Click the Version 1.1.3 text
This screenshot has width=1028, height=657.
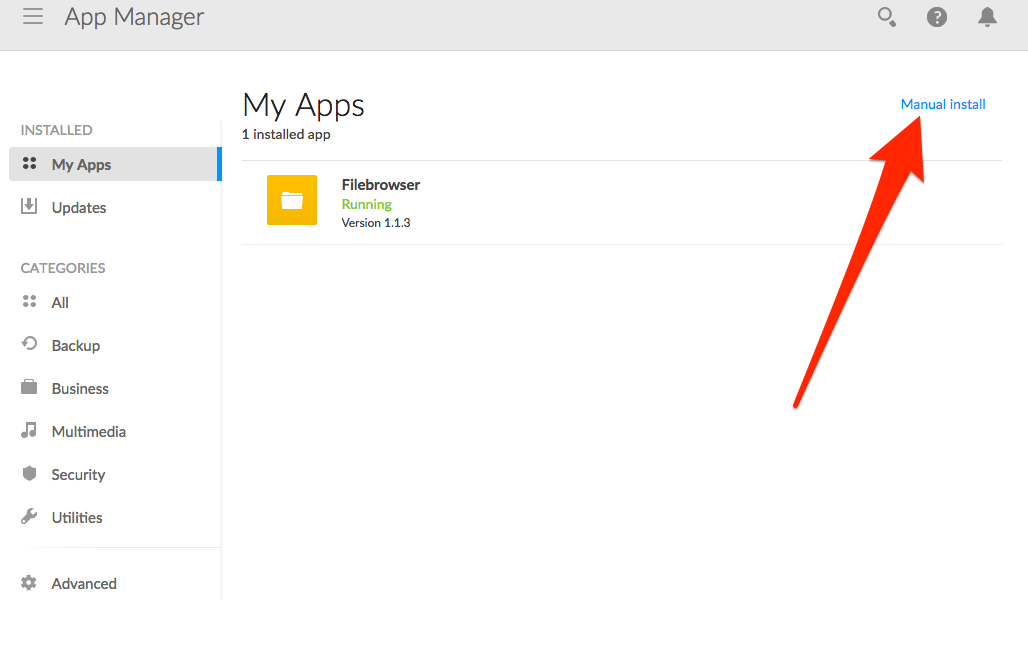[376, 223]
